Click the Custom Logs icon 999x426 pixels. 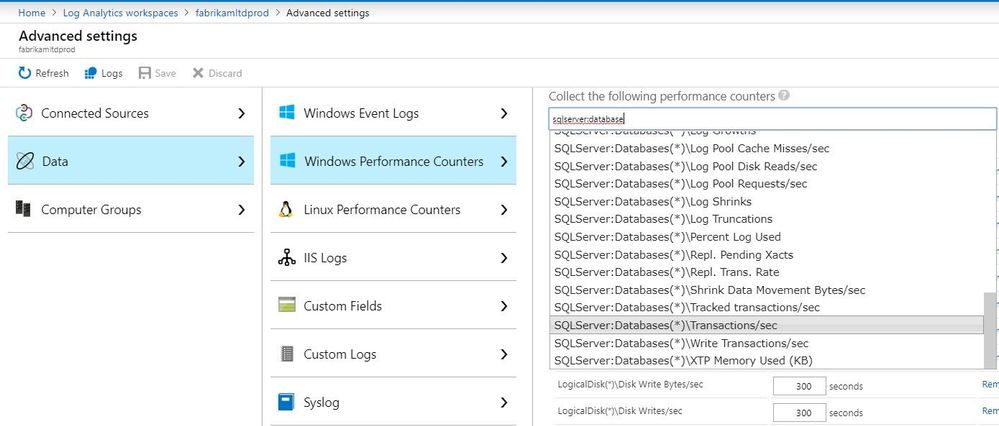(x=287, y=353)
